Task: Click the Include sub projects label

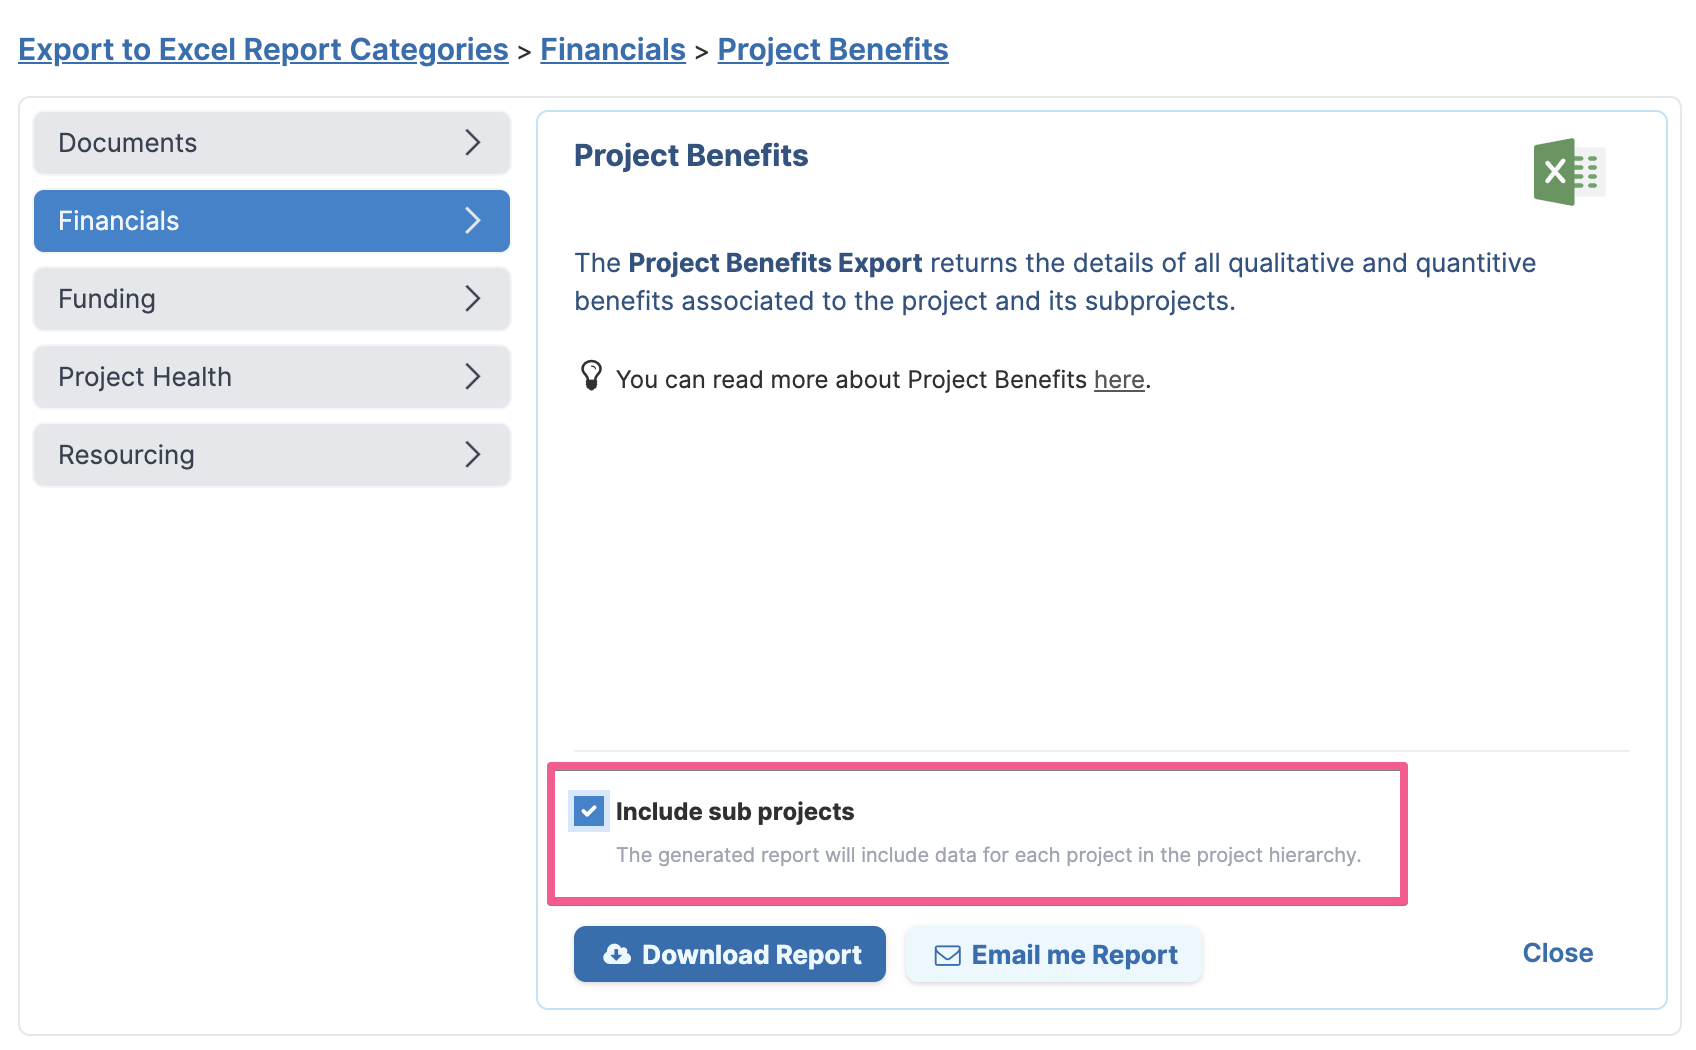Action: tap(735, 811)
